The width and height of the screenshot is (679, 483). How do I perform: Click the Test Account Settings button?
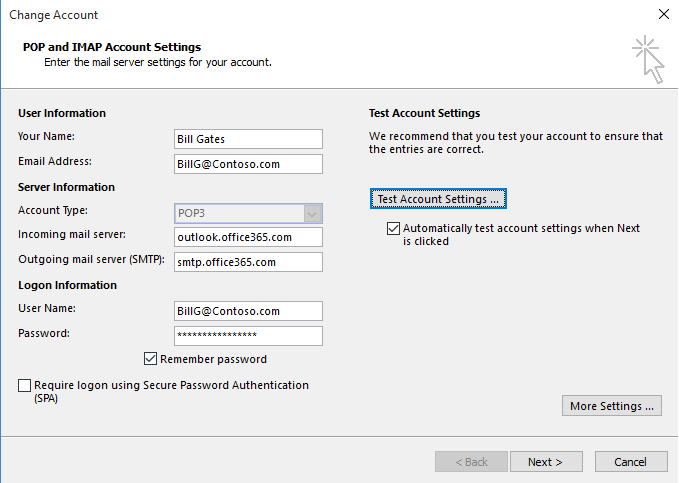pos(438,199)
